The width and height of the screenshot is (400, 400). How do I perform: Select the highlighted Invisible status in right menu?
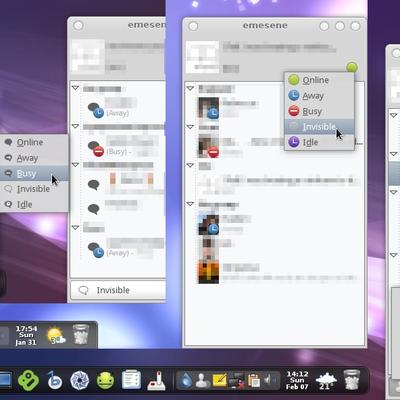319,127
